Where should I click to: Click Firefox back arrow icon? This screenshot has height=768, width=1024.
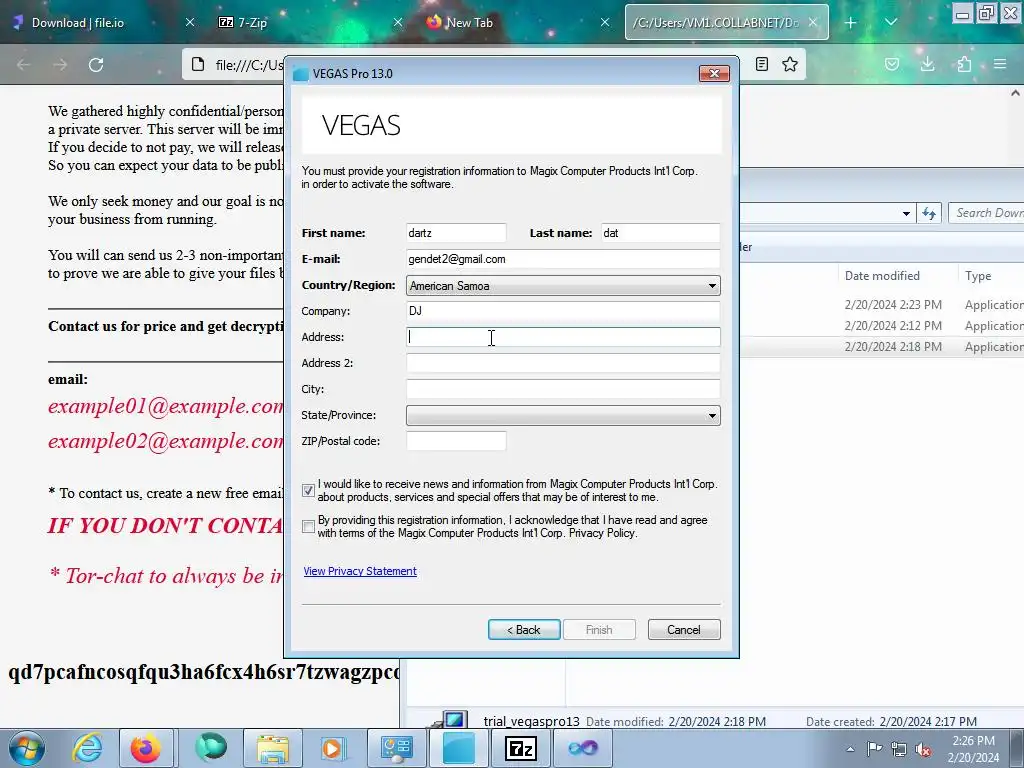pyautogui.click(x=24, y=65)
